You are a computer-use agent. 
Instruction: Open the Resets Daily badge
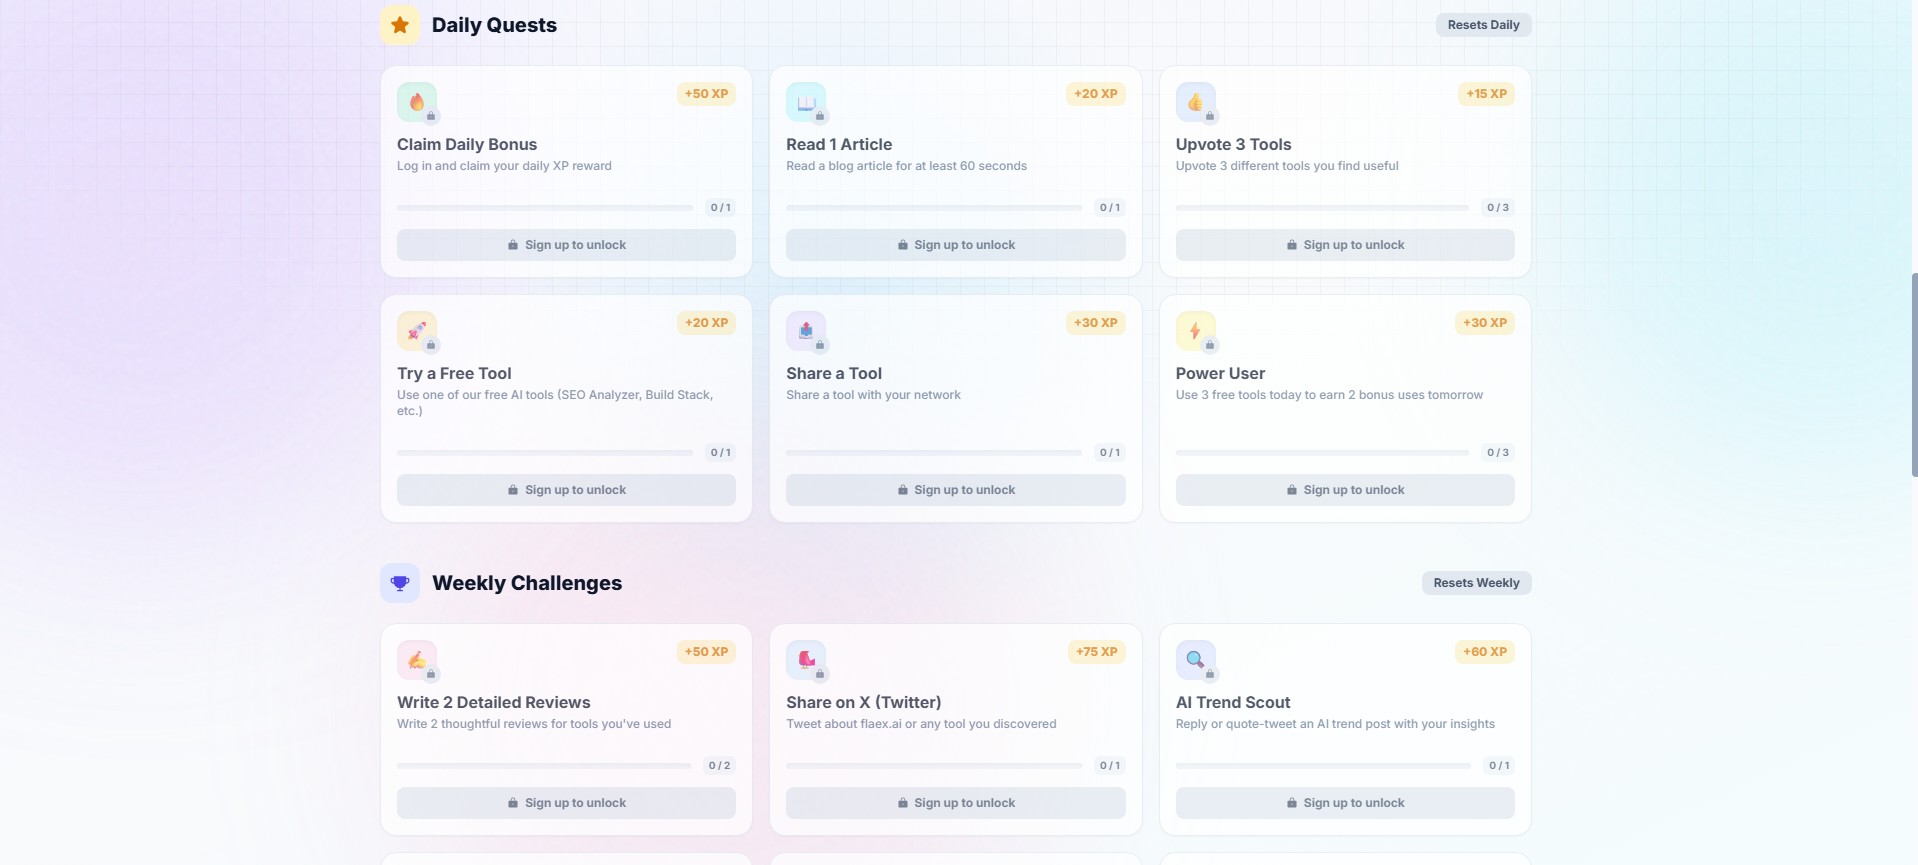[1483, 24]
